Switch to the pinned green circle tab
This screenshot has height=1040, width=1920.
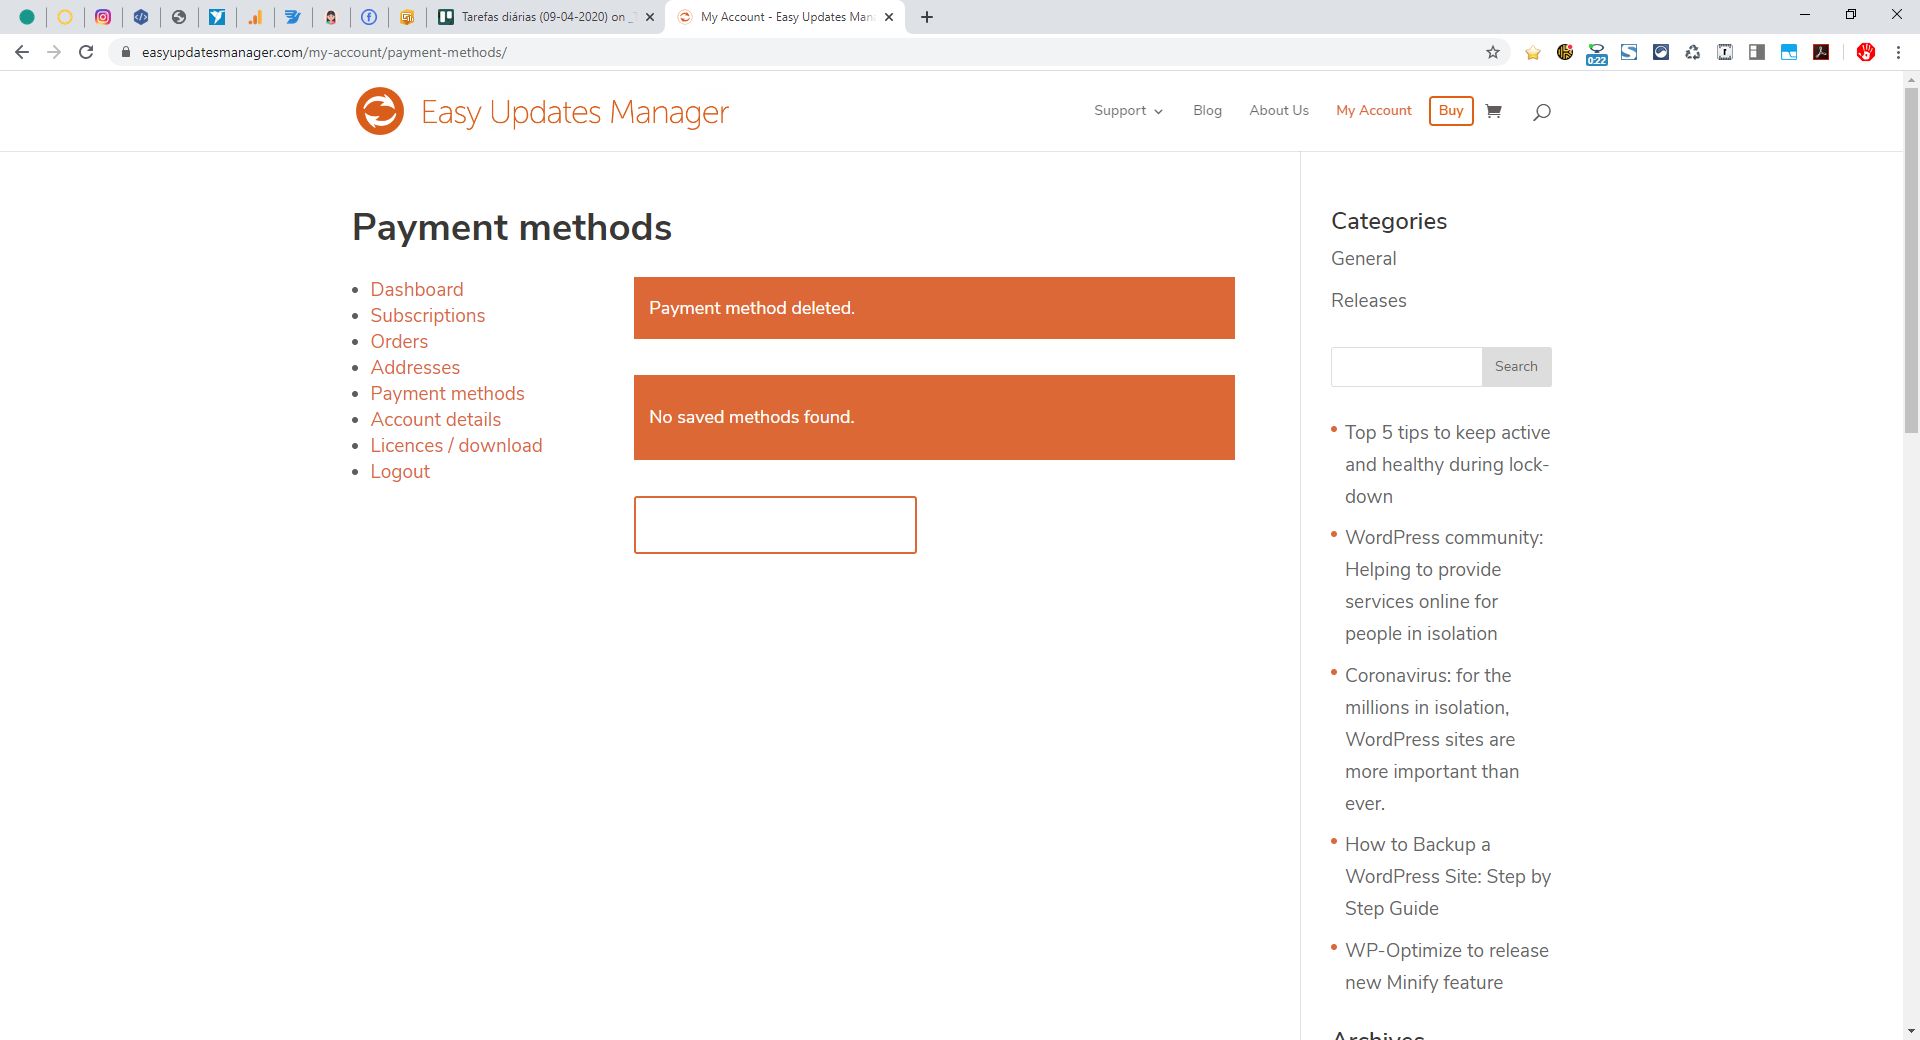(27, 17)
